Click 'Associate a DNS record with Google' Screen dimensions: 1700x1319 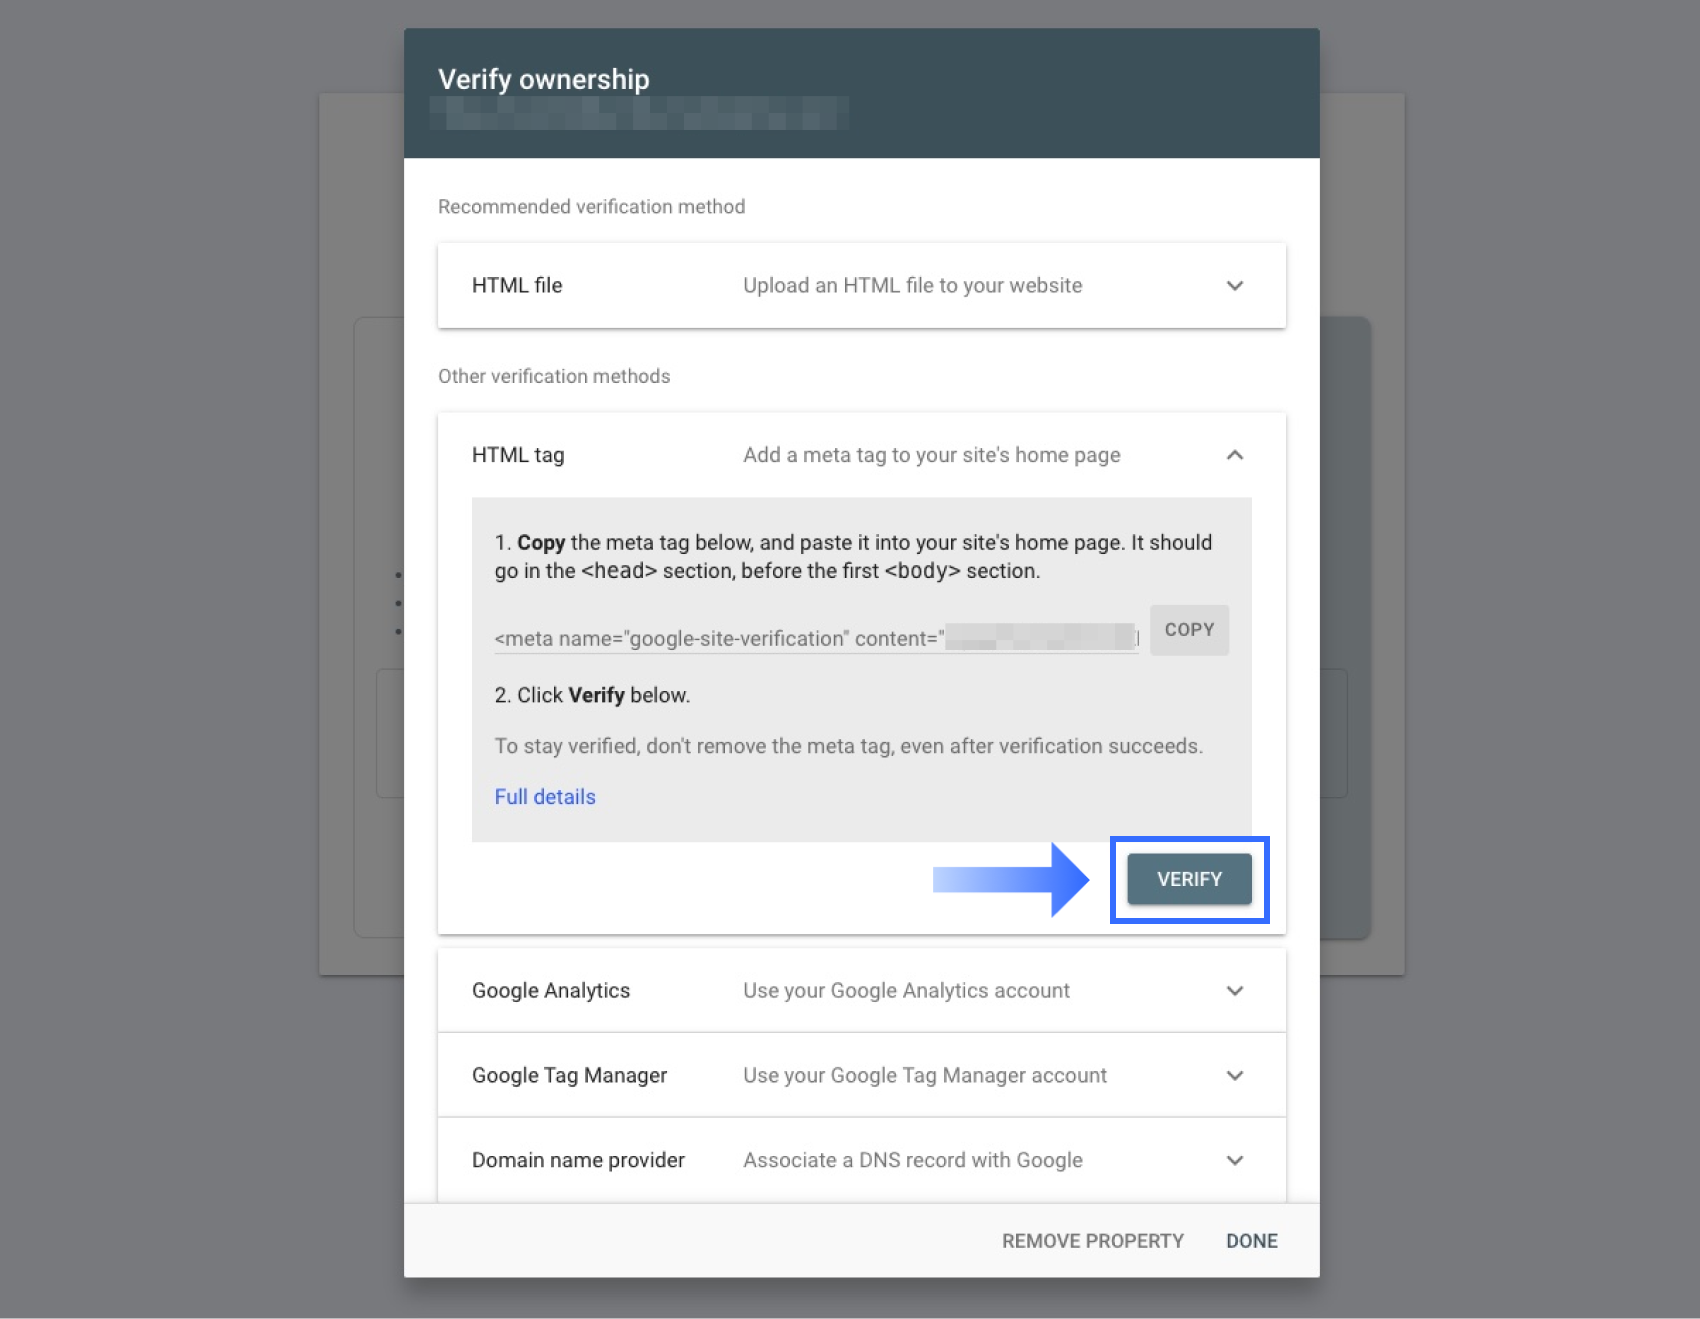[x=912, y=1161]
